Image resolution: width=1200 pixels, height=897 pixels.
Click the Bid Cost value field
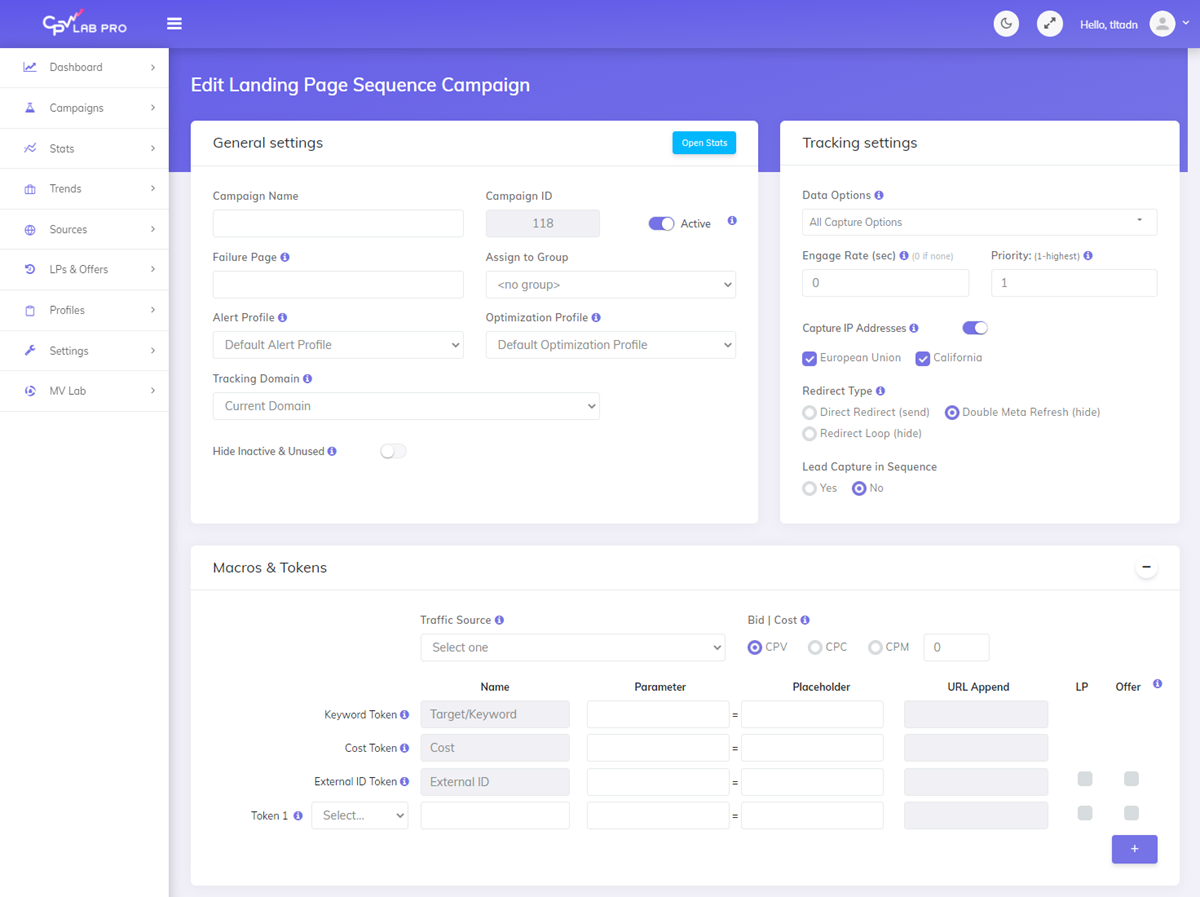(956, 648)
